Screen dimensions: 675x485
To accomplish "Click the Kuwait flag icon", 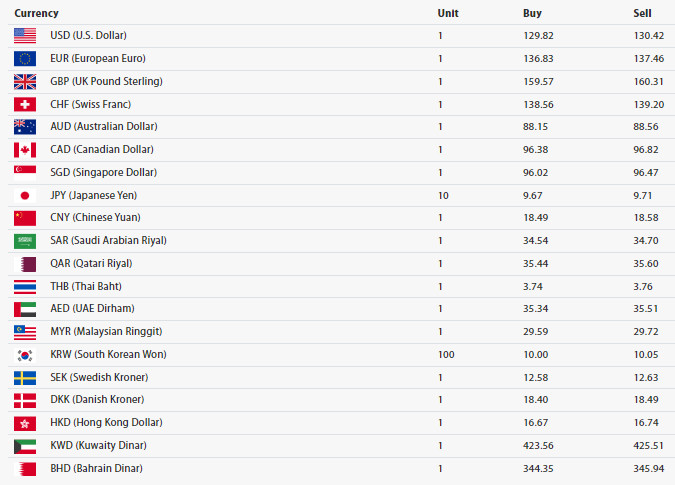I will [25, 445].
